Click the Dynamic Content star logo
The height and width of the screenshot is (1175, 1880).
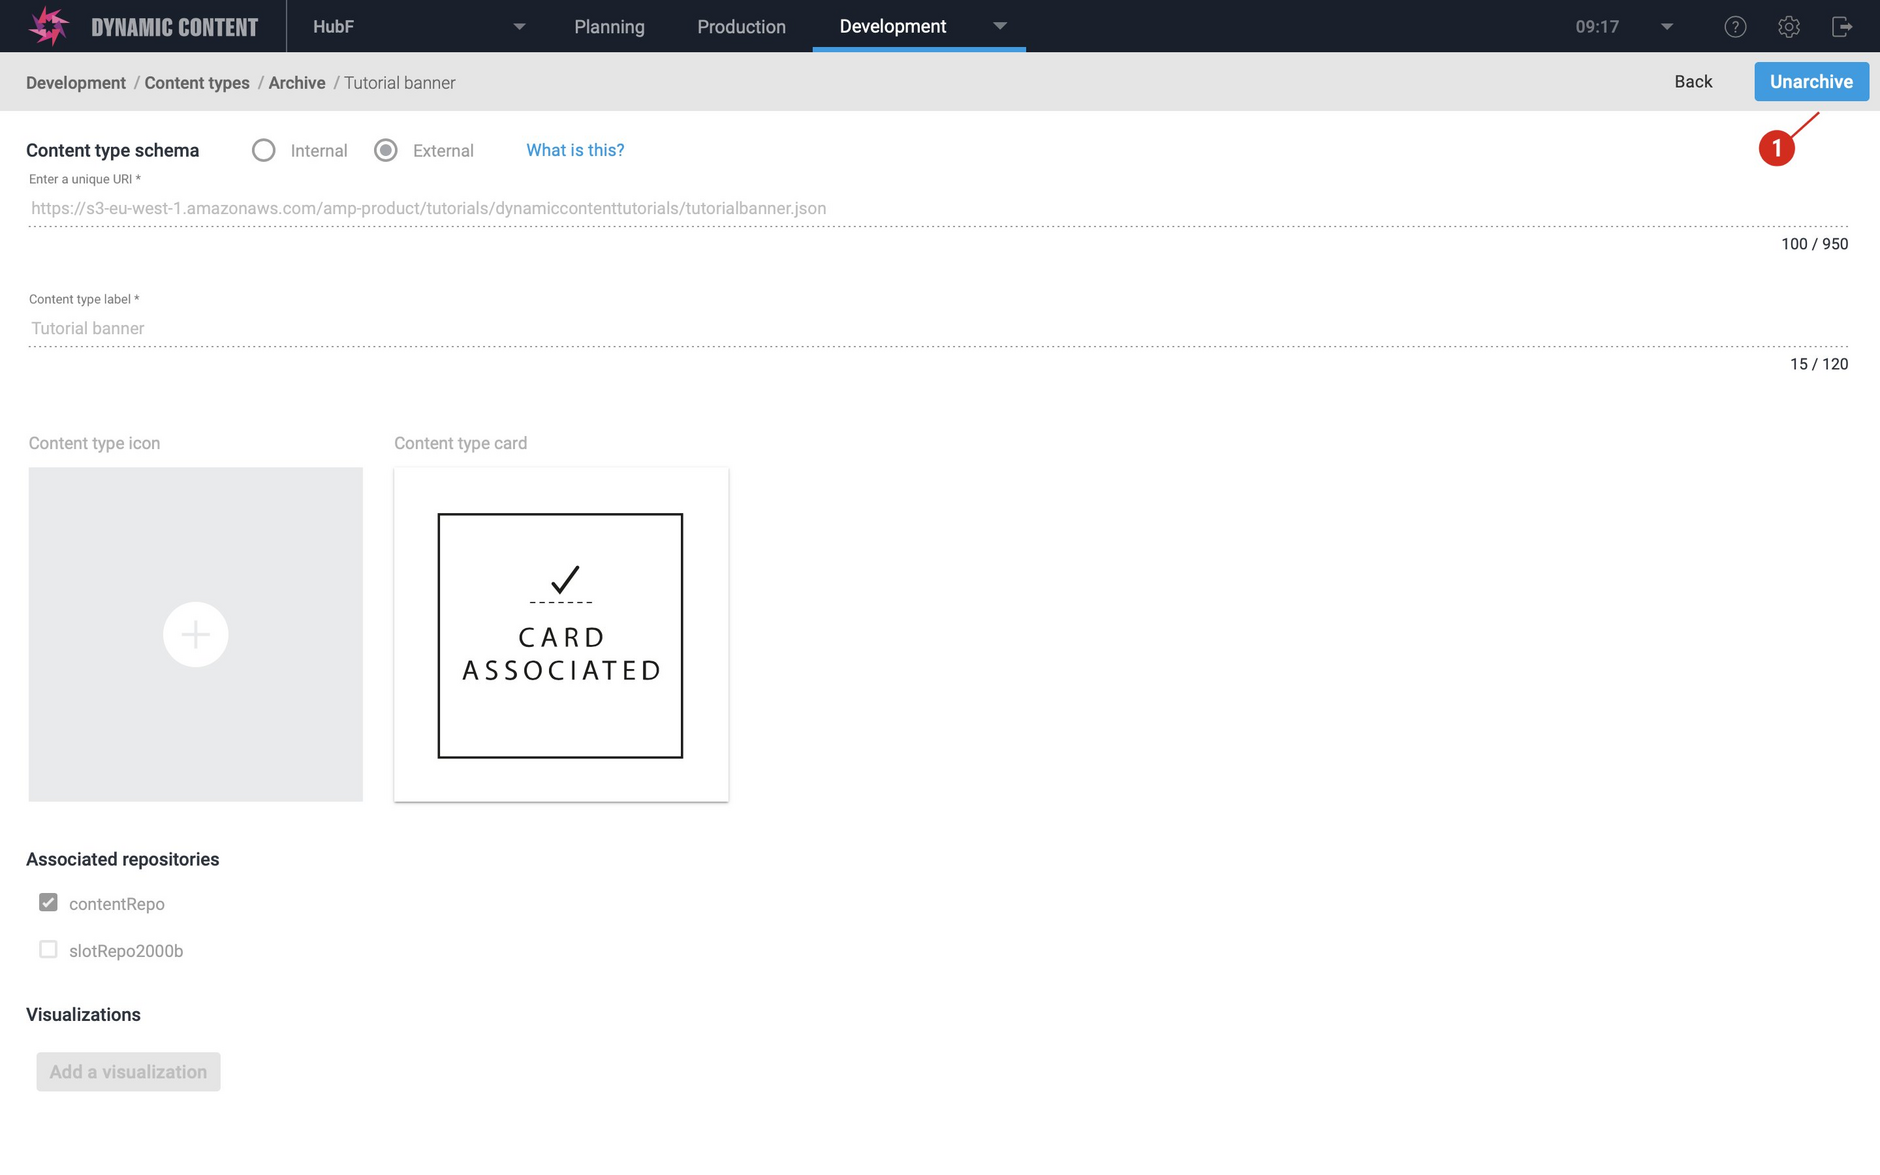48,26
